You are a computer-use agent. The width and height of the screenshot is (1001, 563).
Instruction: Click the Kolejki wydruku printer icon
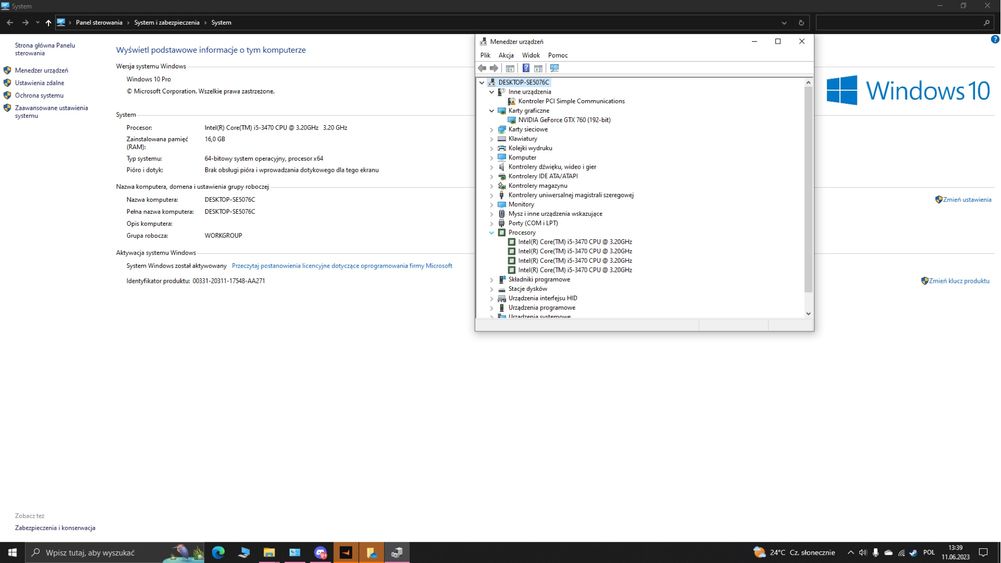(x=502, y=148)
